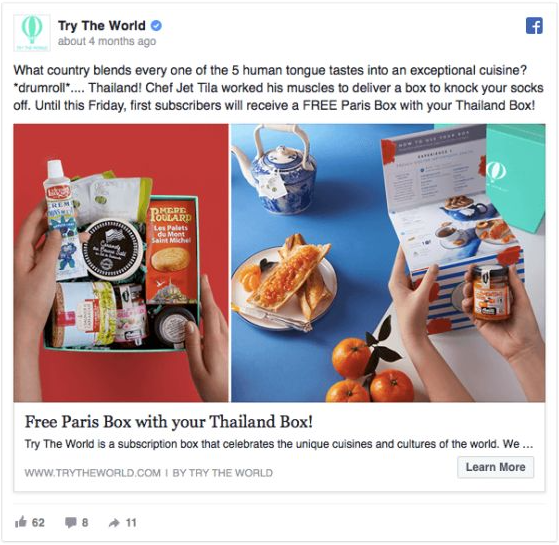Screen dimensions: 559x545
Task: Click the Try The World balloon profile picture
Action: point(32,33)
